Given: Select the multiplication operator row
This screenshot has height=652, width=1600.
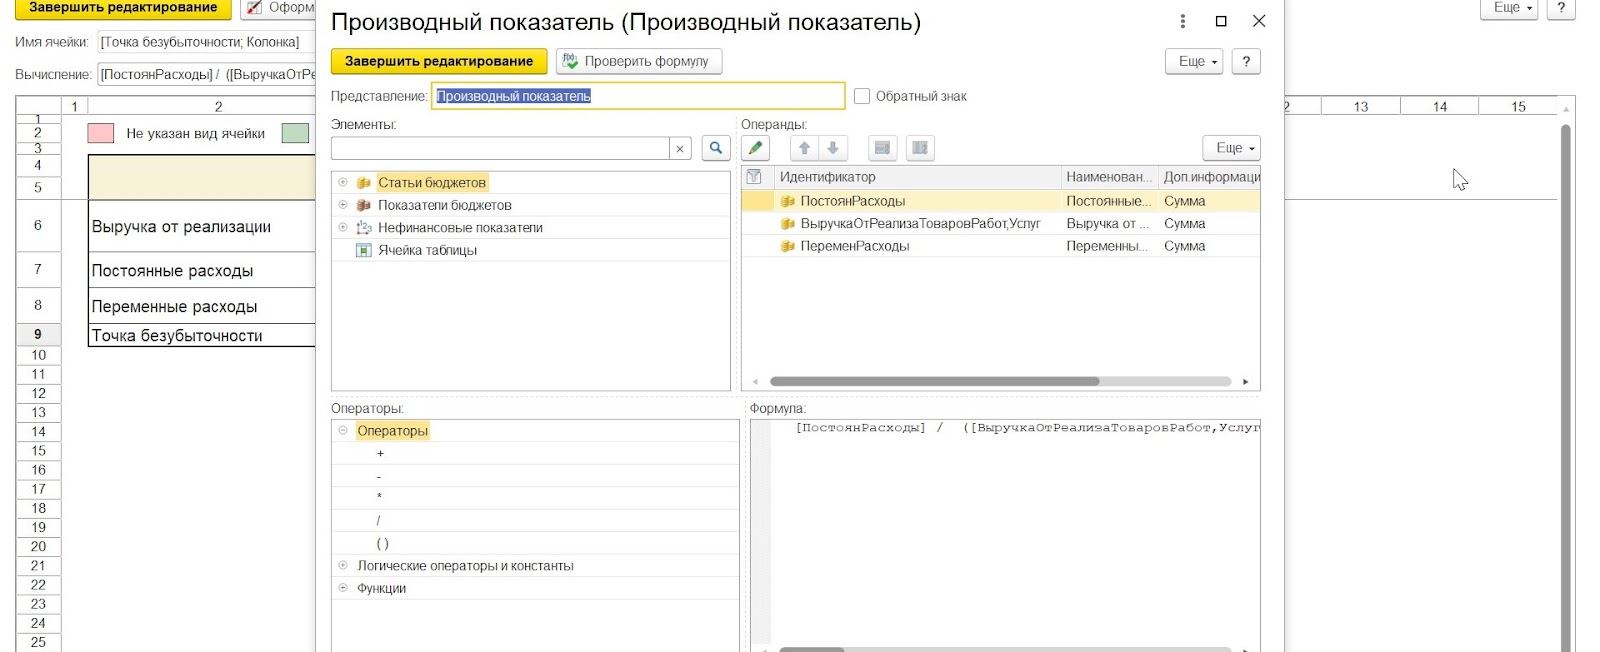Looking at the screenshot, I should tap(535, 498).
